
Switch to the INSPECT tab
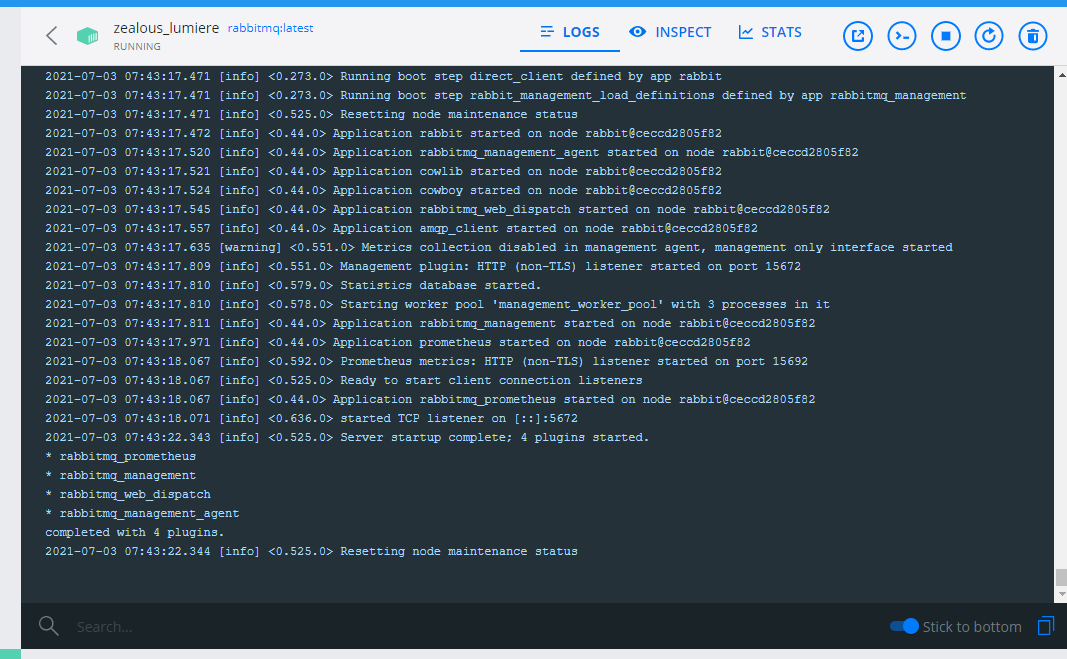coord(670,32)
